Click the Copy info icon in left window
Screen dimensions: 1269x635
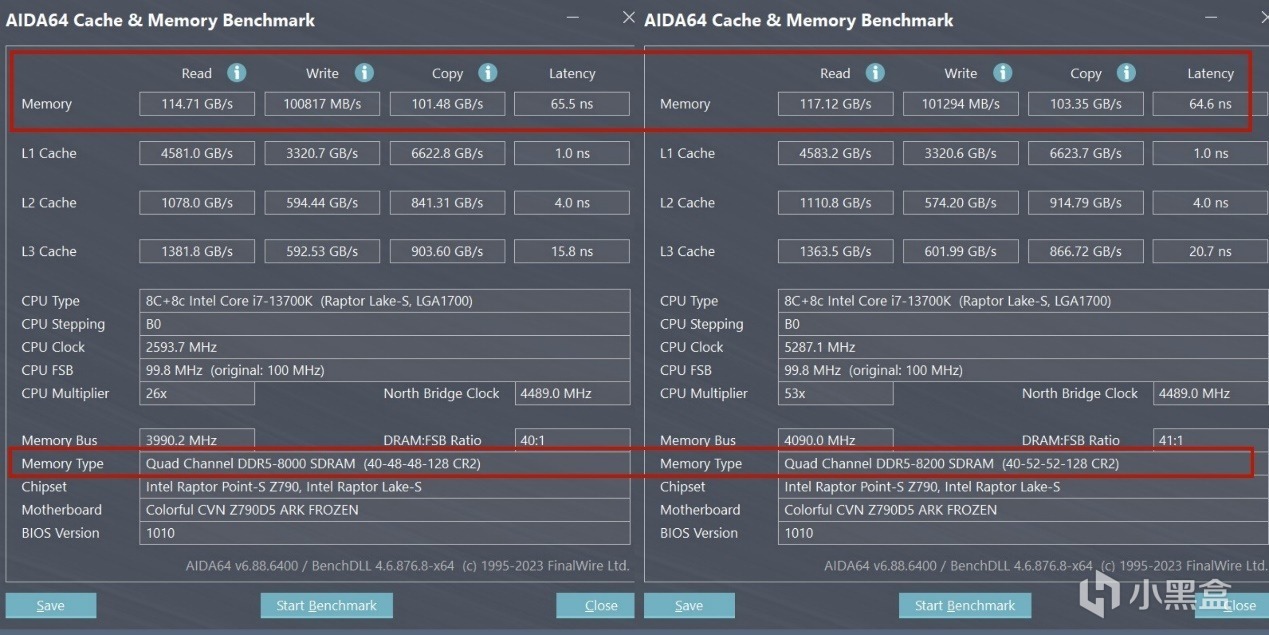pos(487,73)
